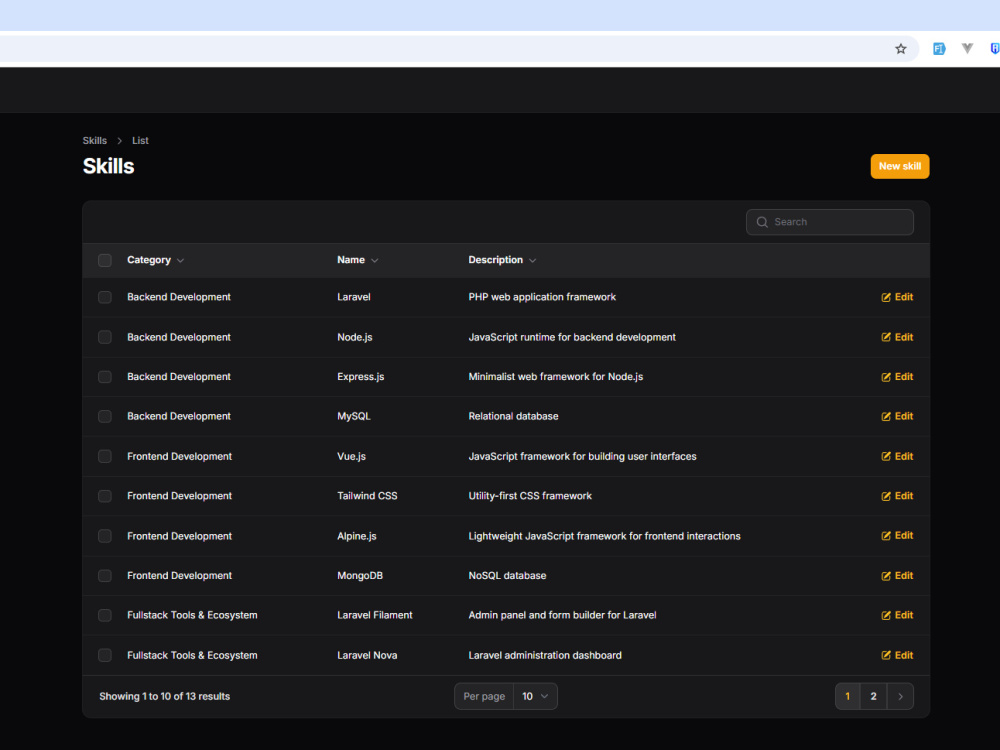This screenshot has height=750, width=1000.
Task: Check the Node.js row checkbox
Action: (105, 337)
